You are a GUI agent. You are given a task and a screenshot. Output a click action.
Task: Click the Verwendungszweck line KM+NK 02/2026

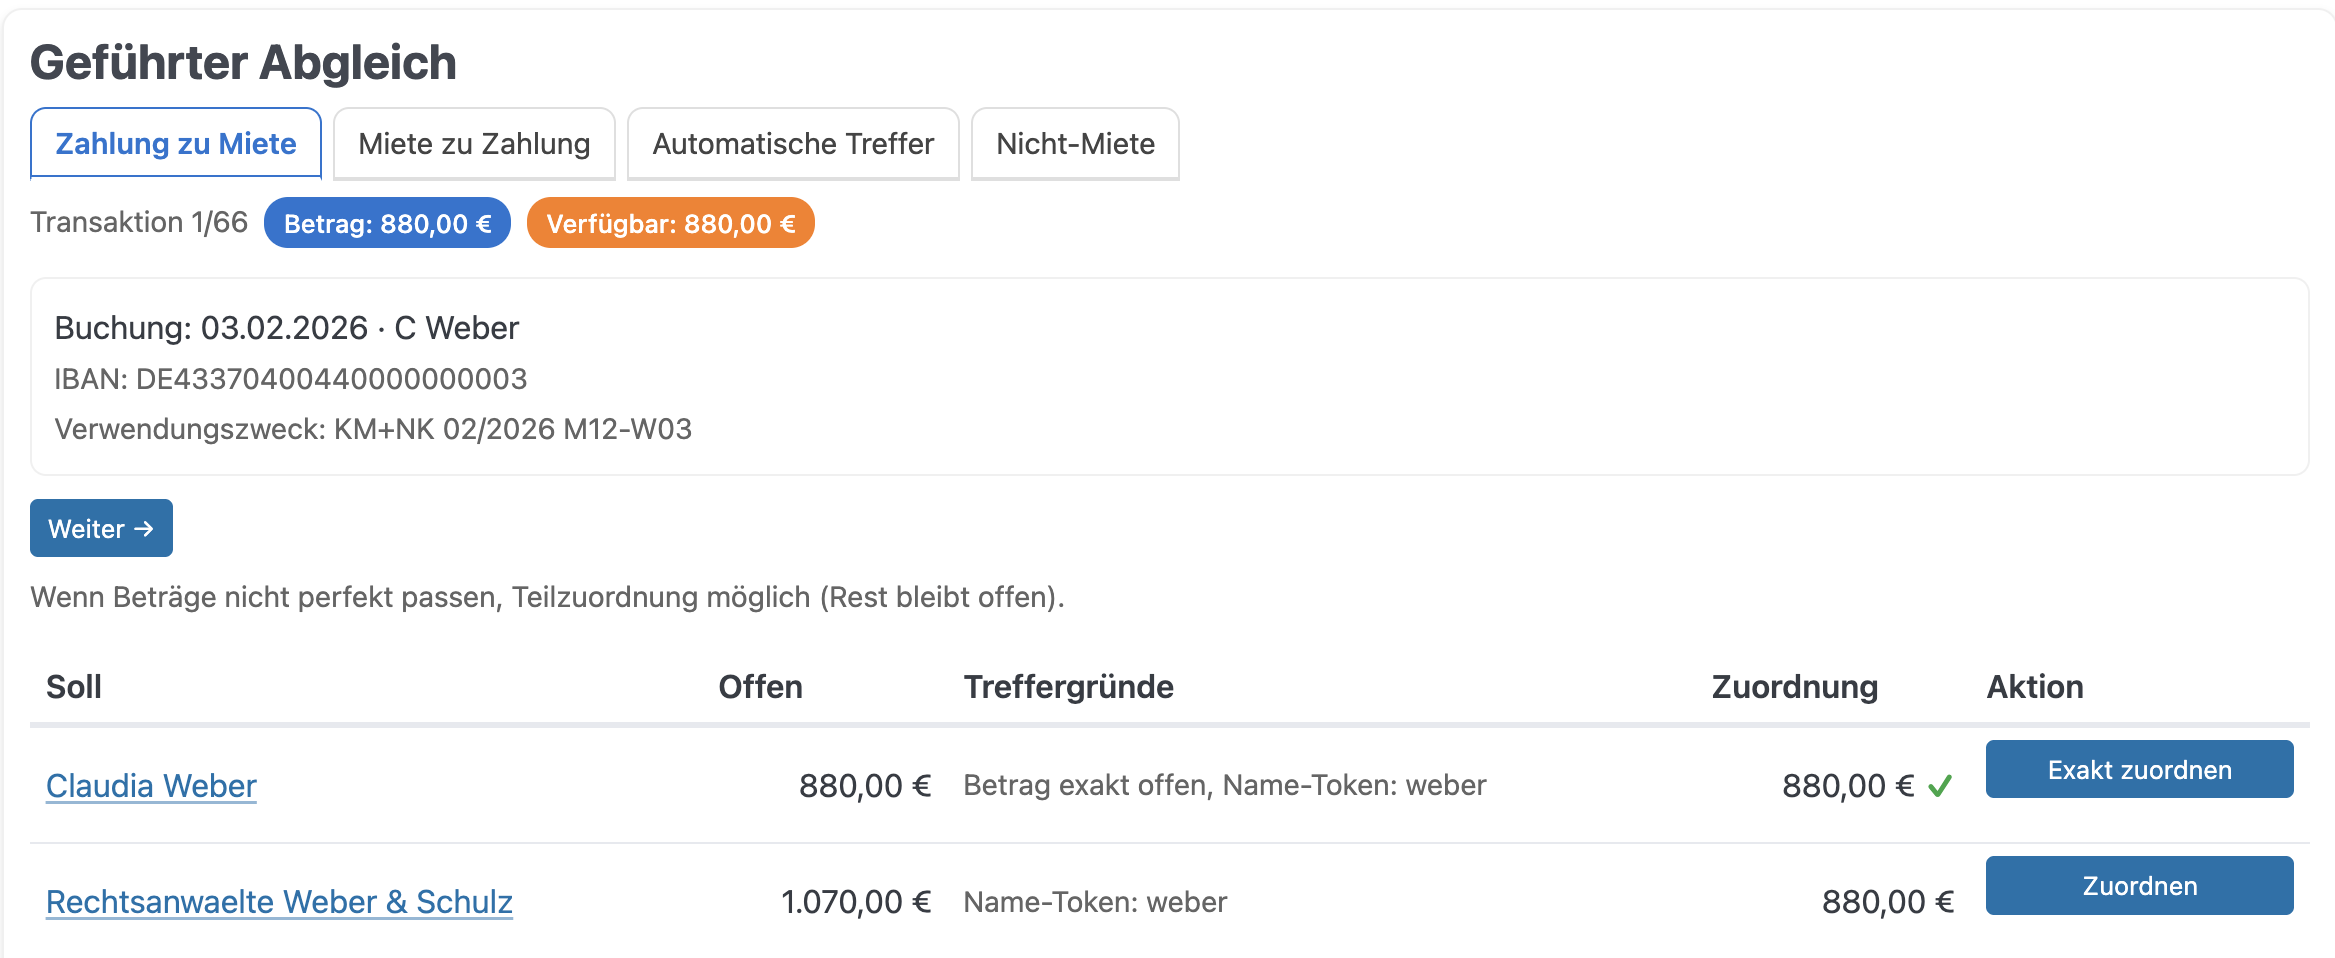(x=373, y=429)
